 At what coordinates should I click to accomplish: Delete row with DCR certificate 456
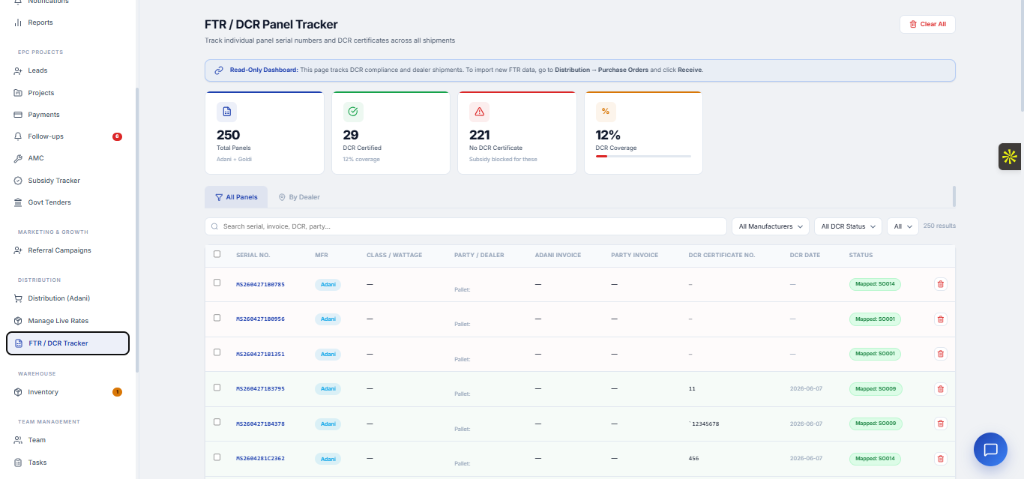tap(940, 459)
